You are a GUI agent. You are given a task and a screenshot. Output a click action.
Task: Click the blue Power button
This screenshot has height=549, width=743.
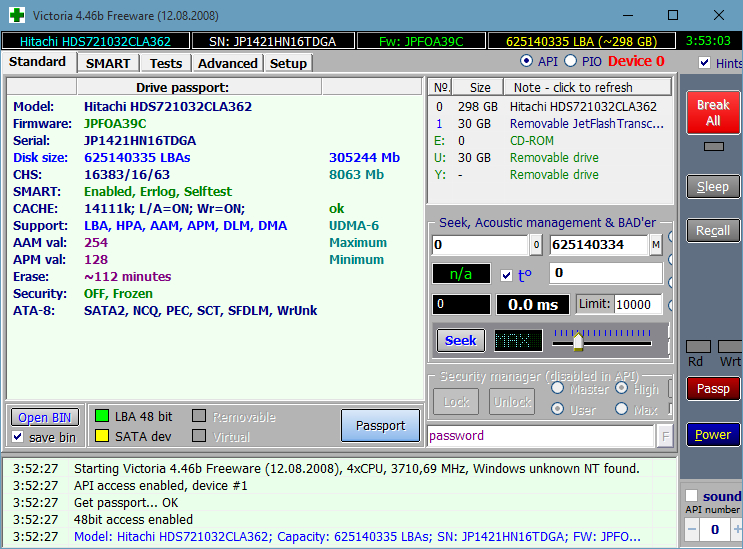click(713, 434)
